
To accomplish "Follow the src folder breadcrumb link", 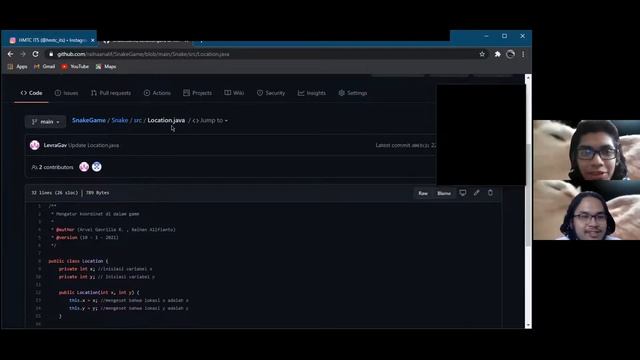I will click(138, 120).
